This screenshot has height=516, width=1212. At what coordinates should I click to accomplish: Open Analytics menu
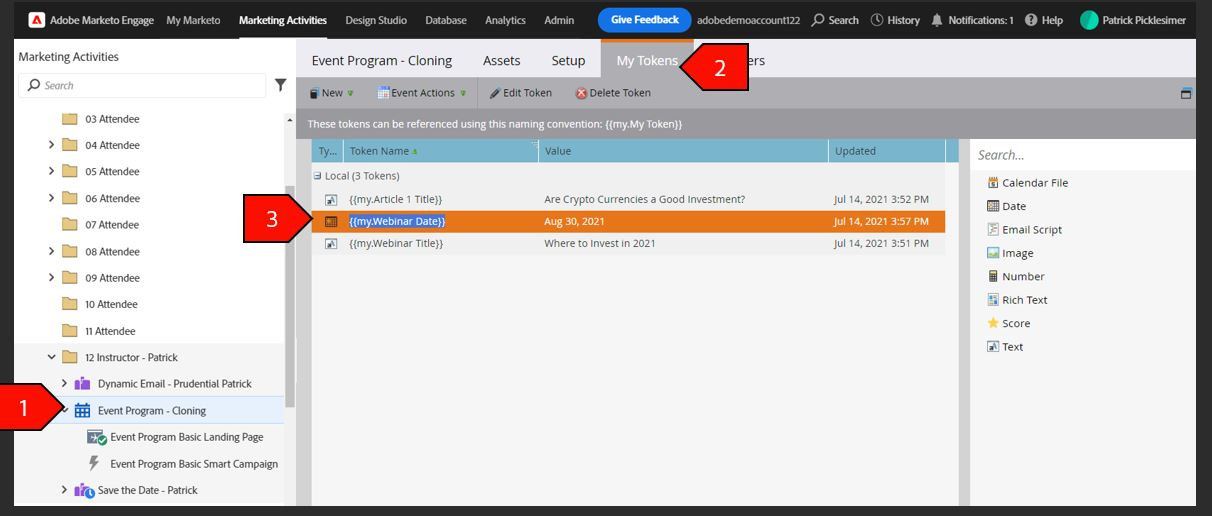coord(505,20)
